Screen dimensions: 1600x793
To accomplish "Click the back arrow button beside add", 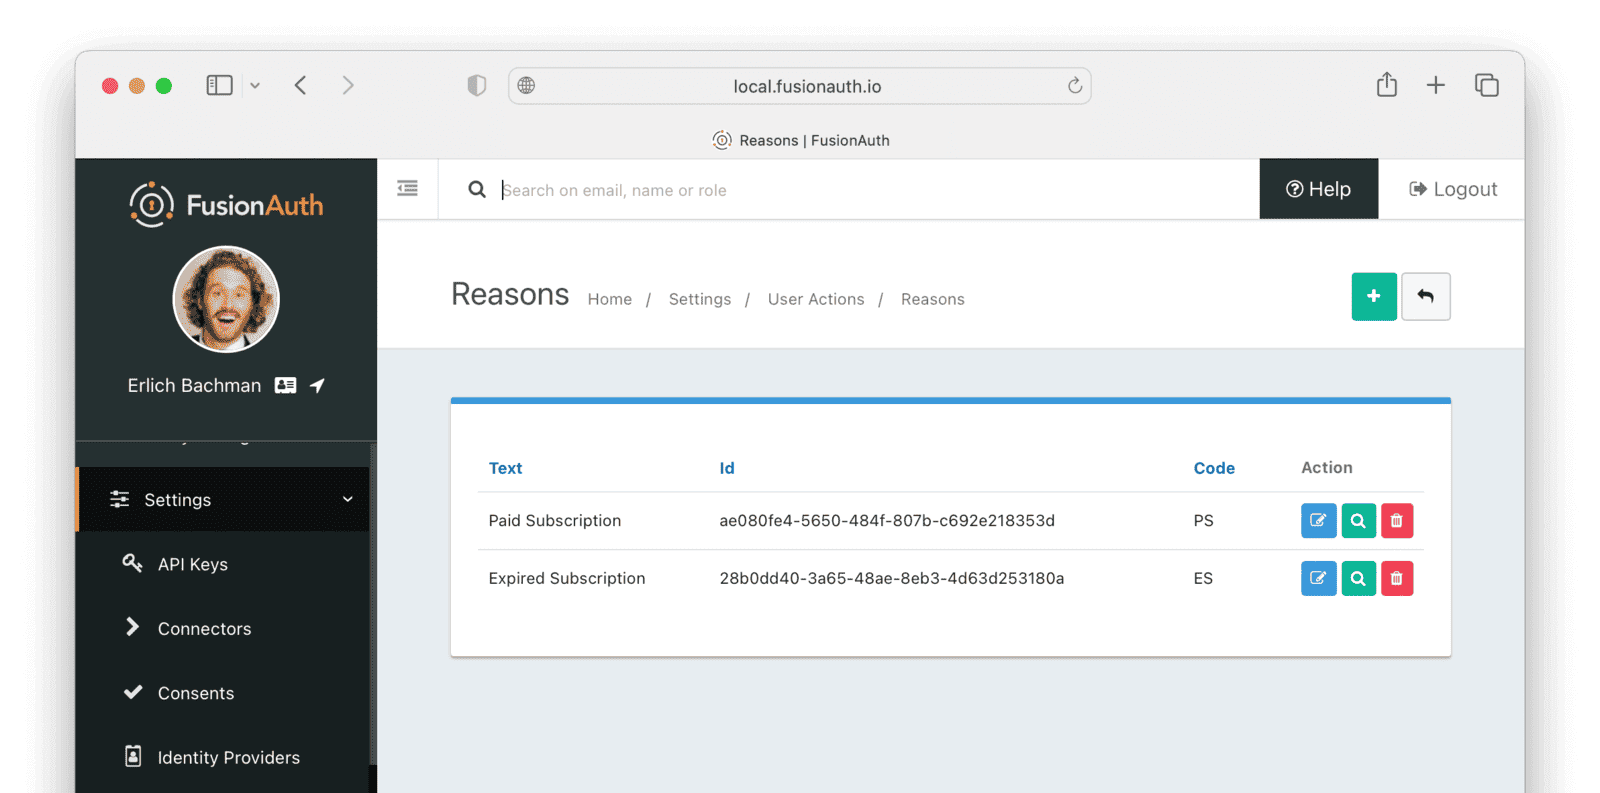I will pos(1425,297).
